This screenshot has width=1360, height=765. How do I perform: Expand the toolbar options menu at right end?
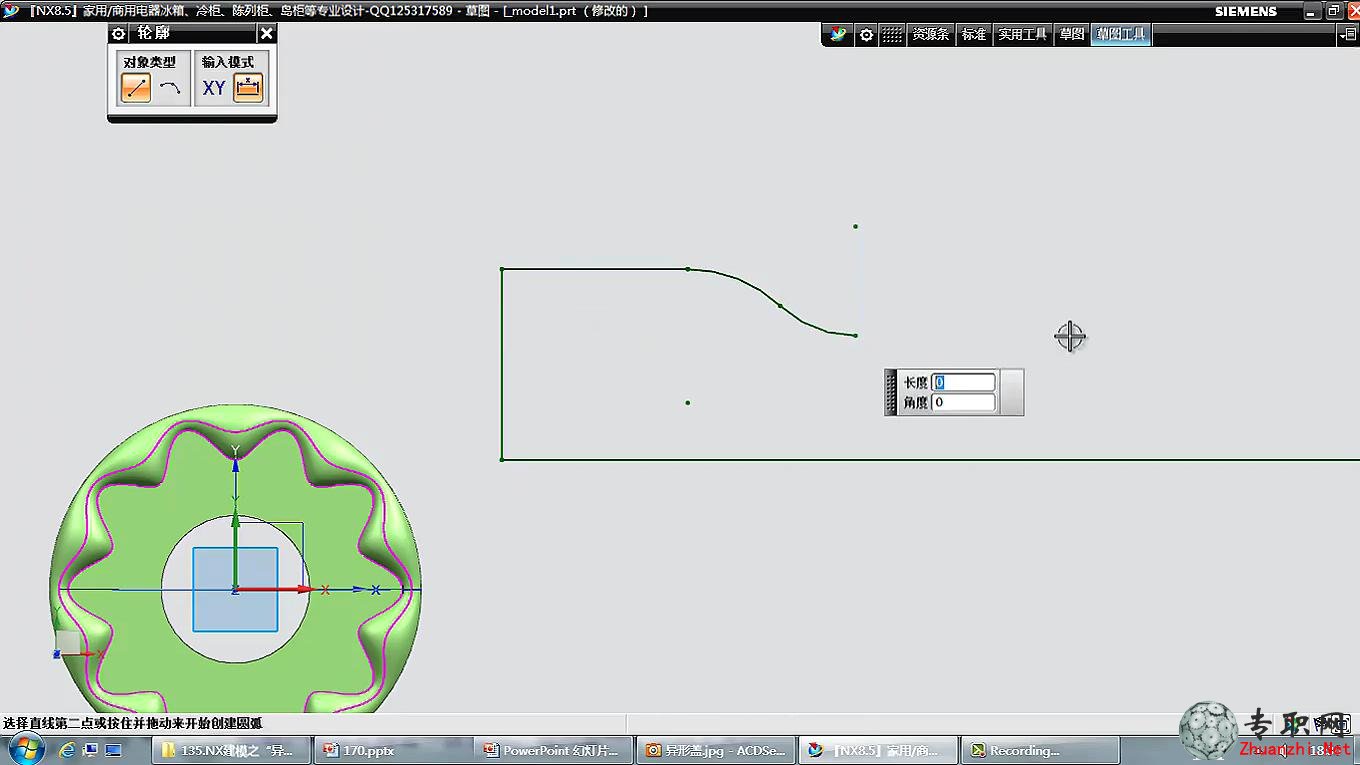1348,34
